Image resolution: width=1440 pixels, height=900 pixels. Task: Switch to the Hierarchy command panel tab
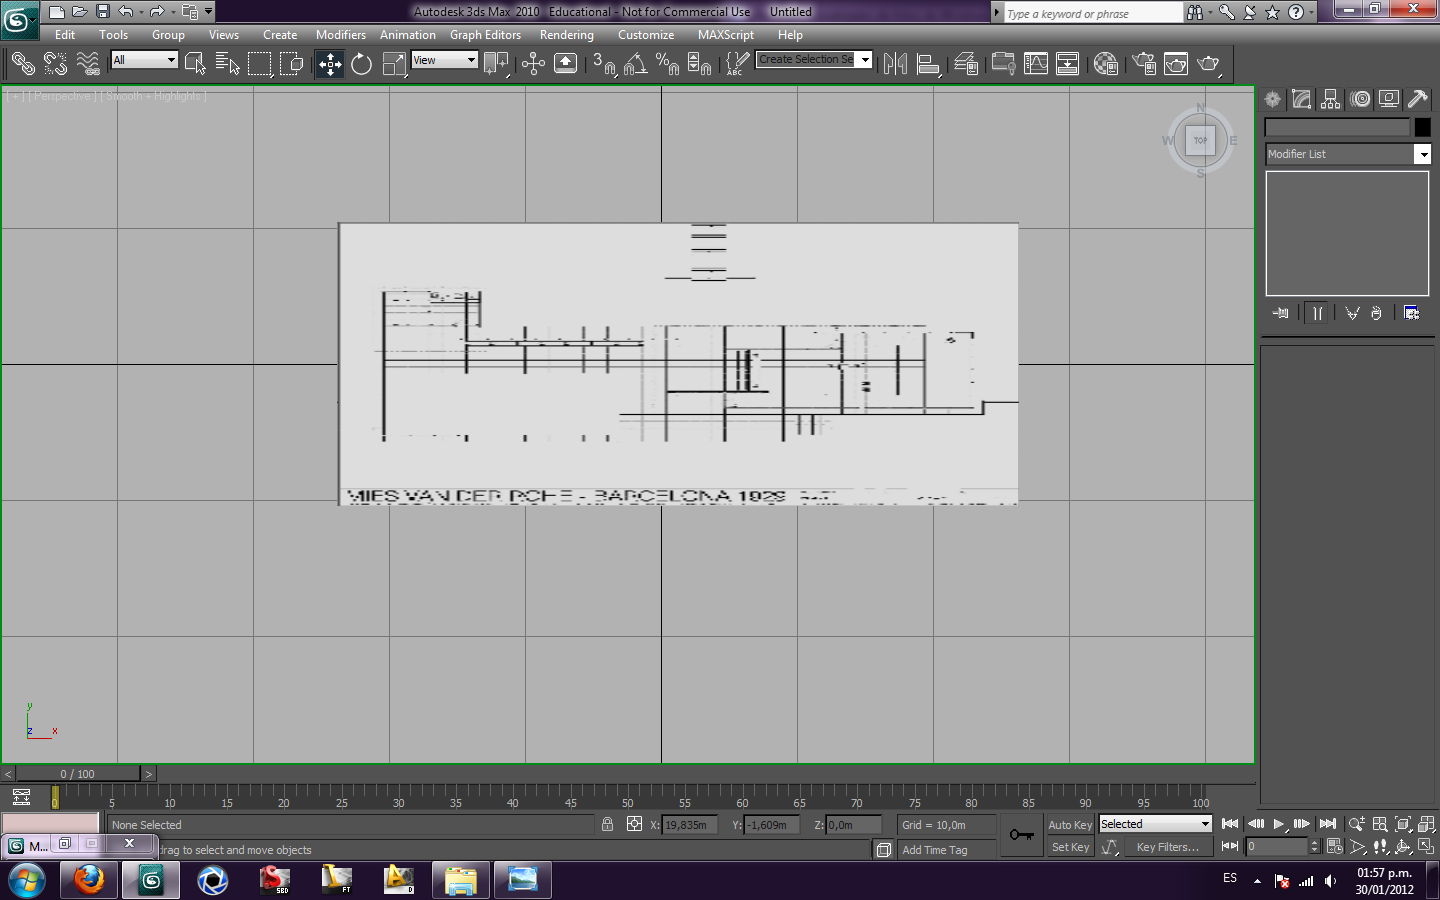point(1330,99)
